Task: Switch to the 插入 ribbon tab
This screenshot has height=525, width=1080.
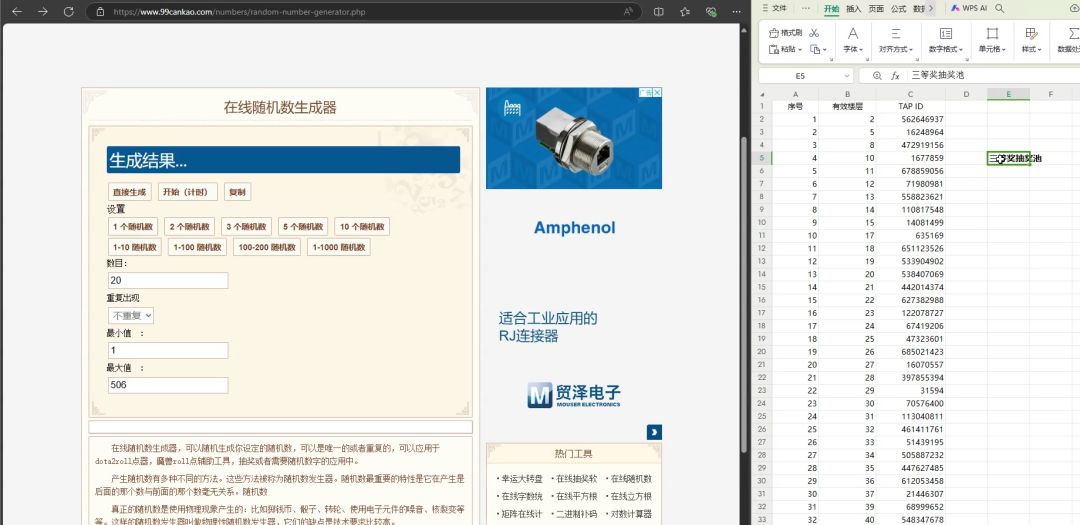Action: pyautogui.click(x=853, y=8)
